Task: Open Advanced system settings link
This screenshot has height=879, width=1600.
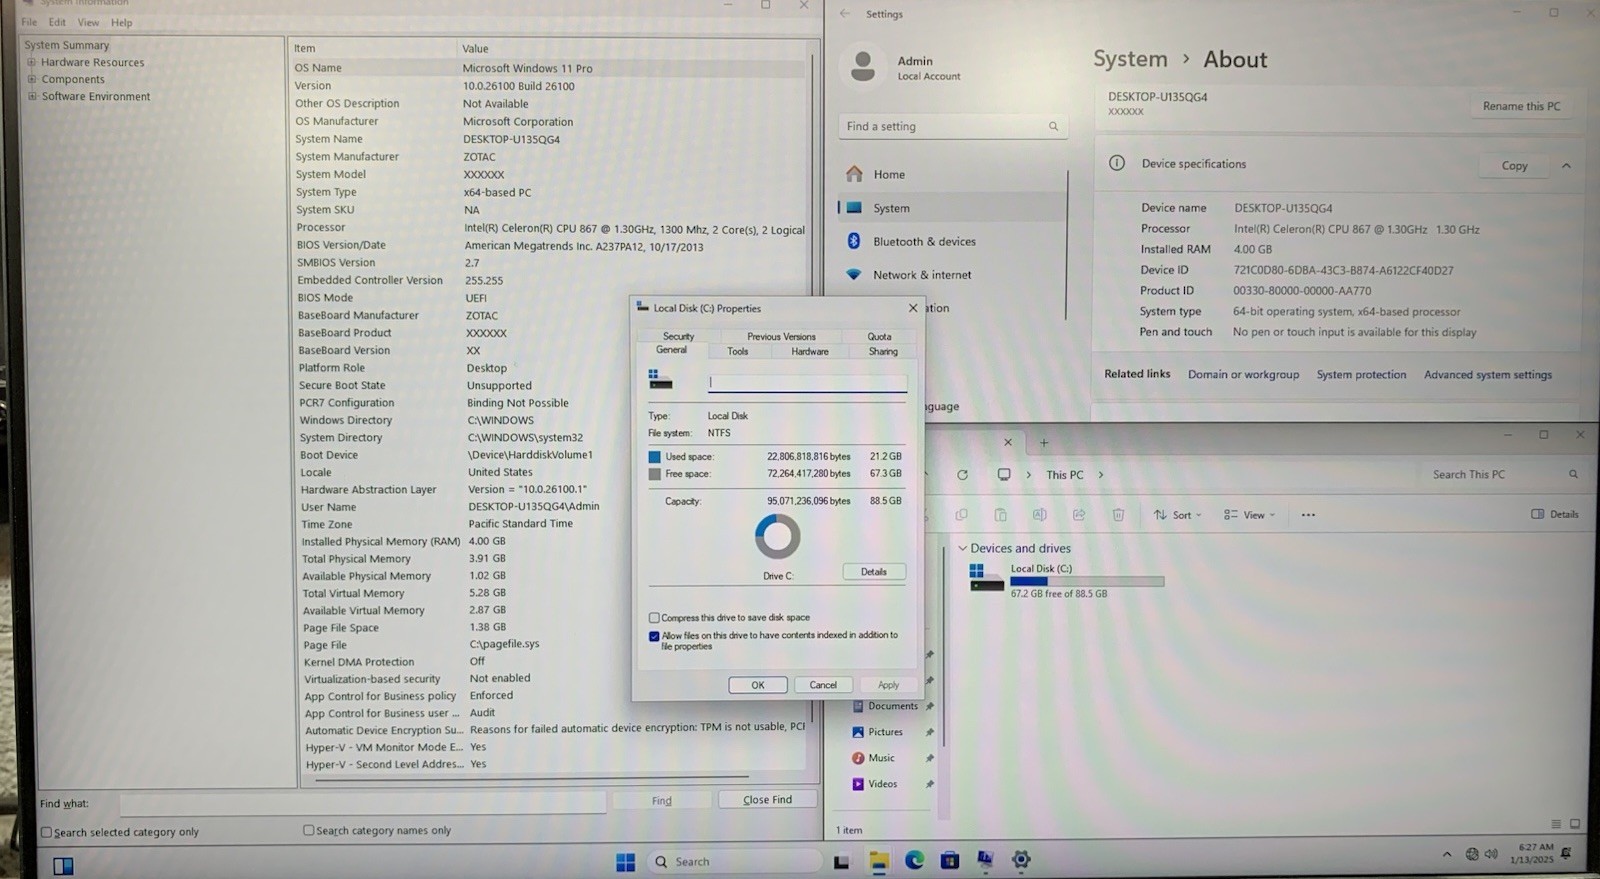Action: click(x=1488, y=375)
